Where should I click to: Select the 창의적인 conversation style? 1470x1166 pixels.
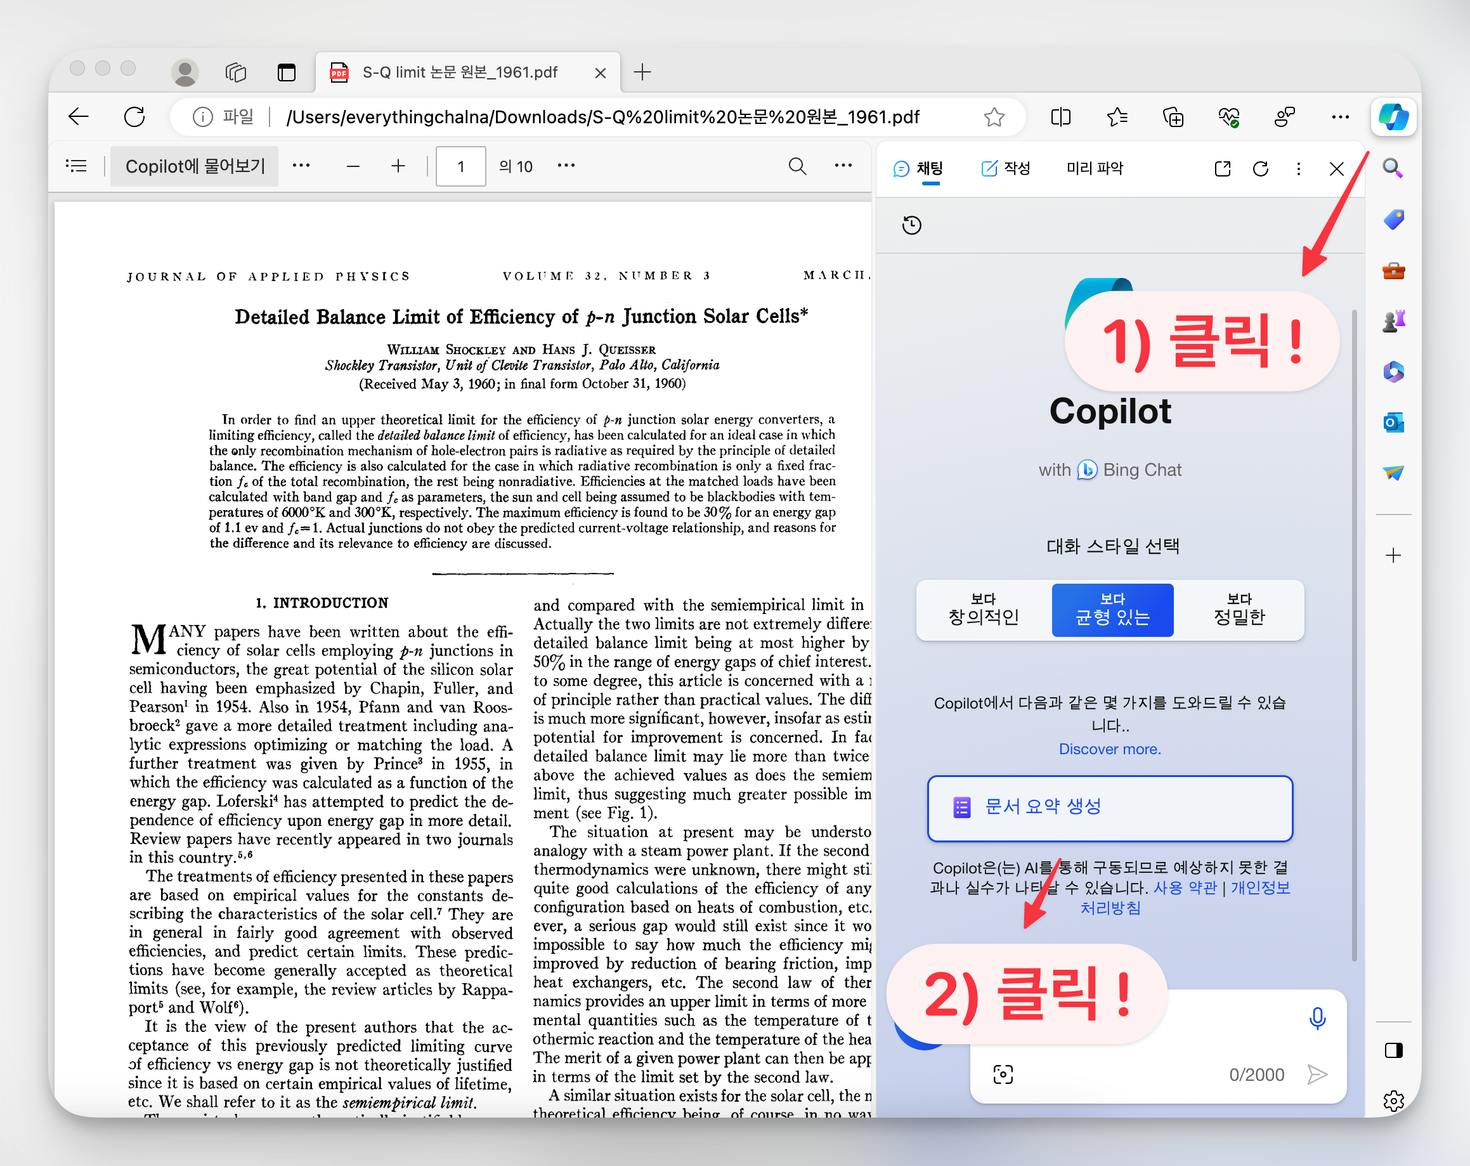(x=983, y=609)
